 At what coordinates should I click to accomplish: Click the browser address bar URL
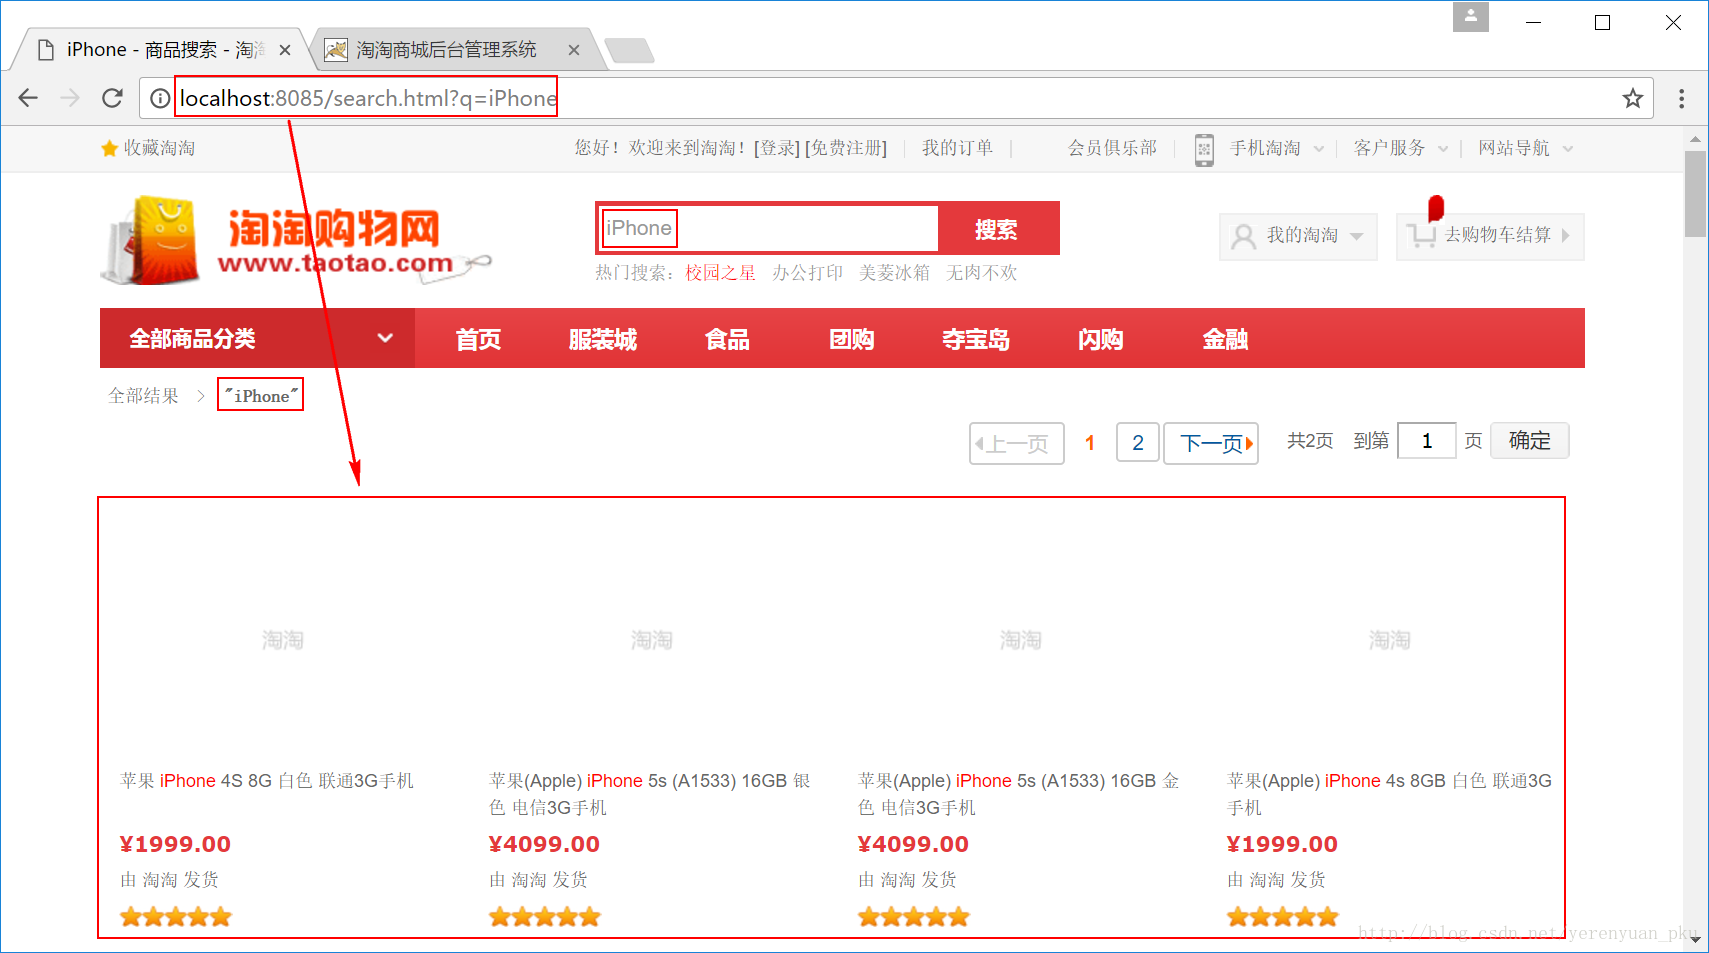(367, 98)
